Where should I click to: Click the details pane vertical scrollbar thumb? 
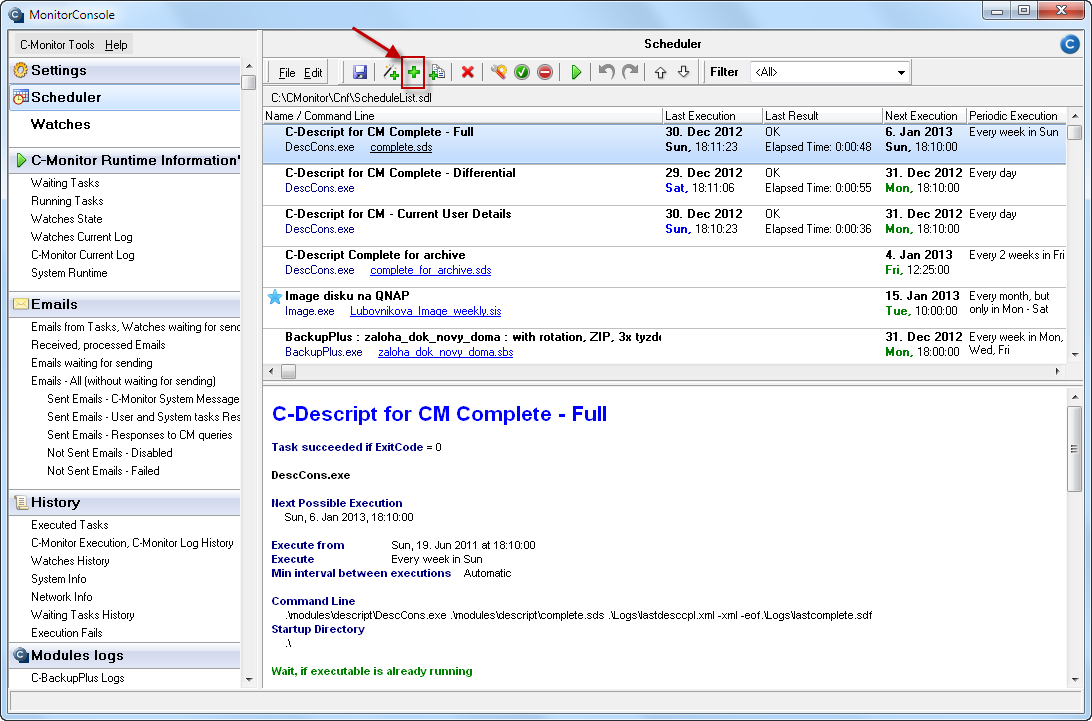point(1075,449)
